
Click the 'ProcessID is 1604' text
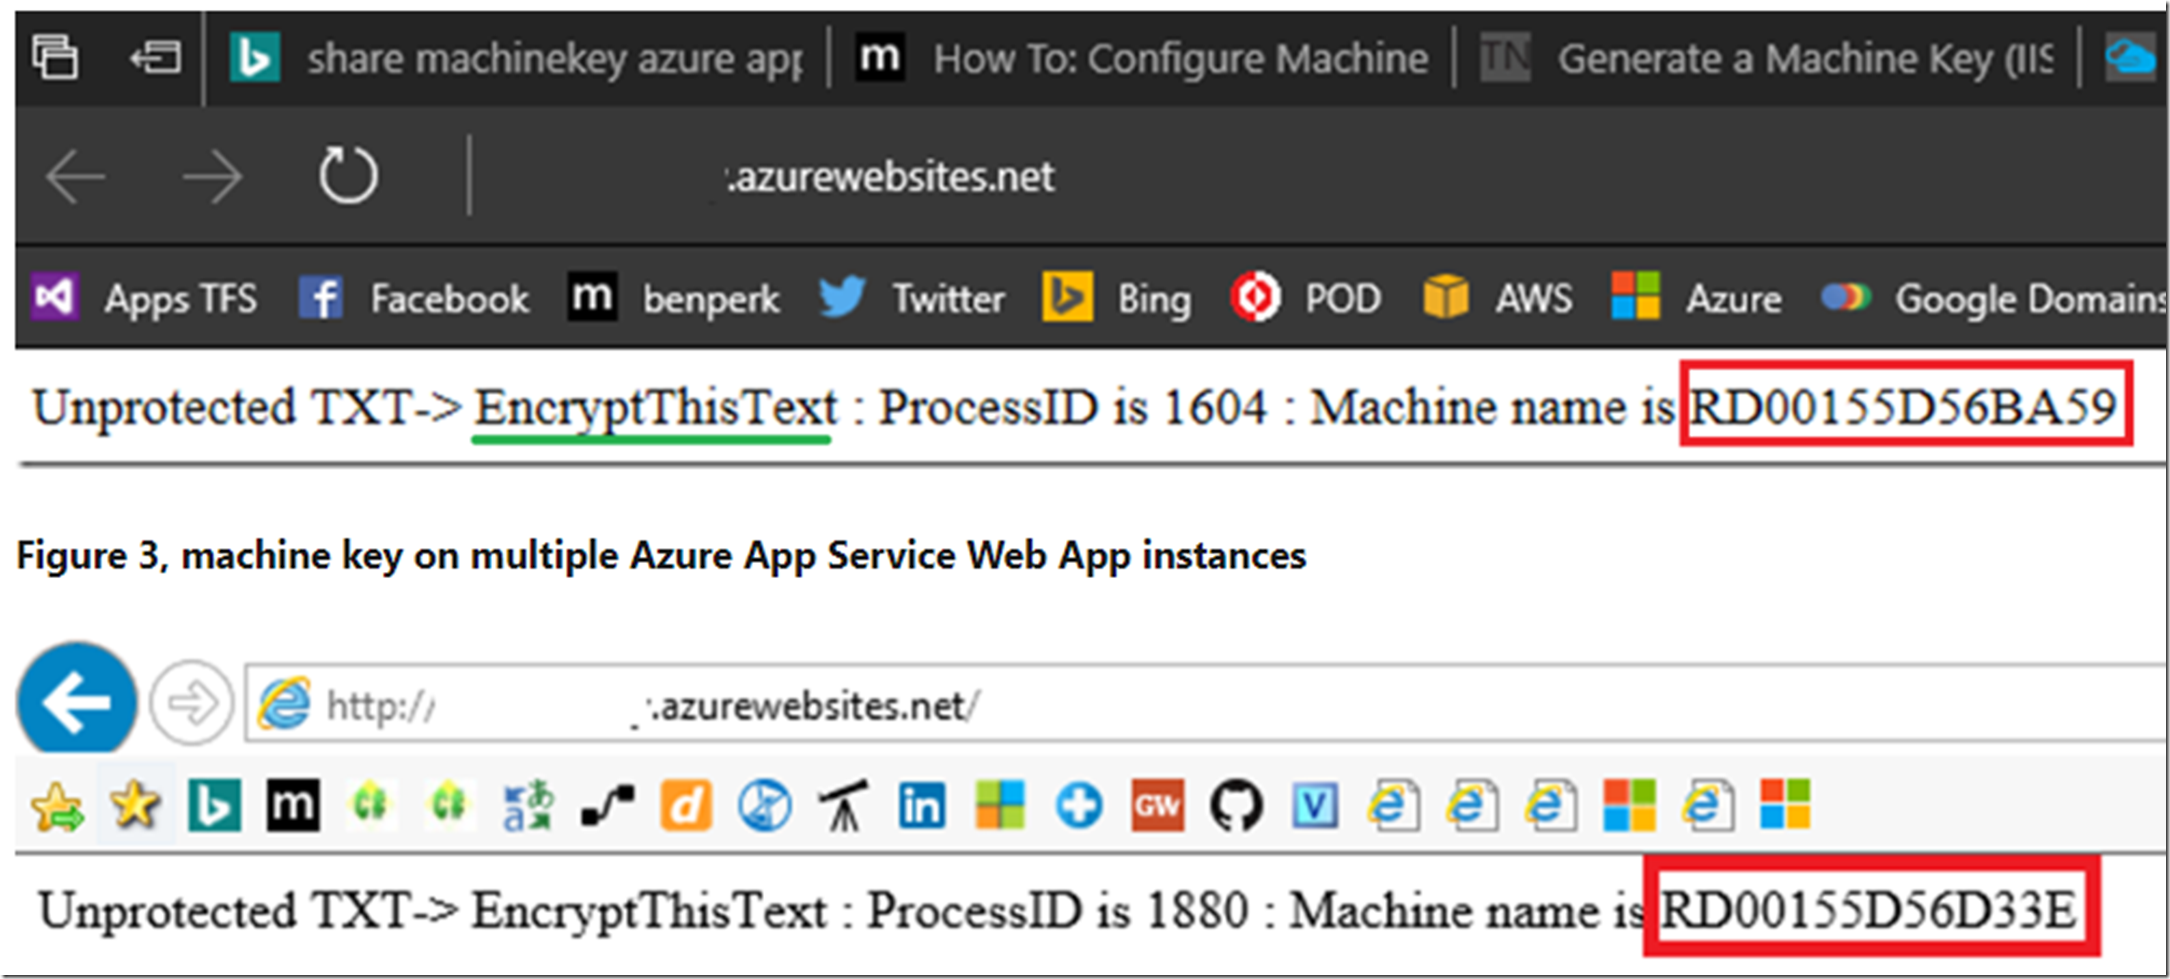tap(1073, 408)
